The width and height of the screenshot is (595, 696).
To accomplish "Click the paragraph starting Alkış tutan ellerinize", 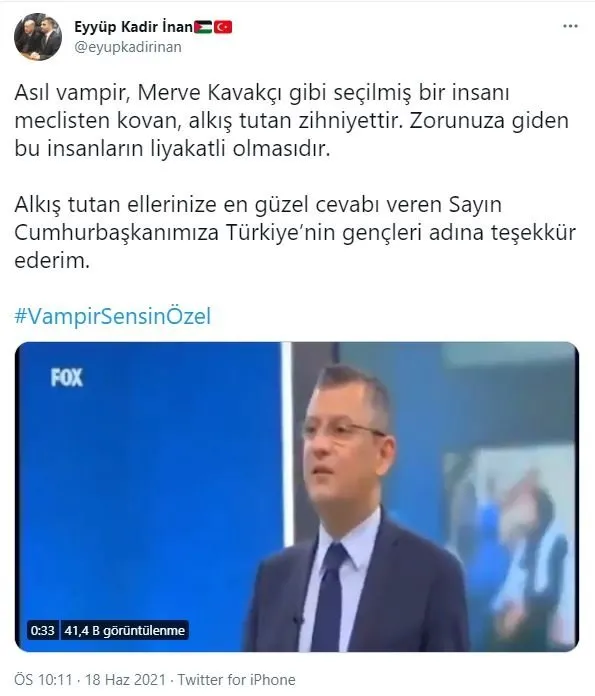I will (x=295, y=233).
